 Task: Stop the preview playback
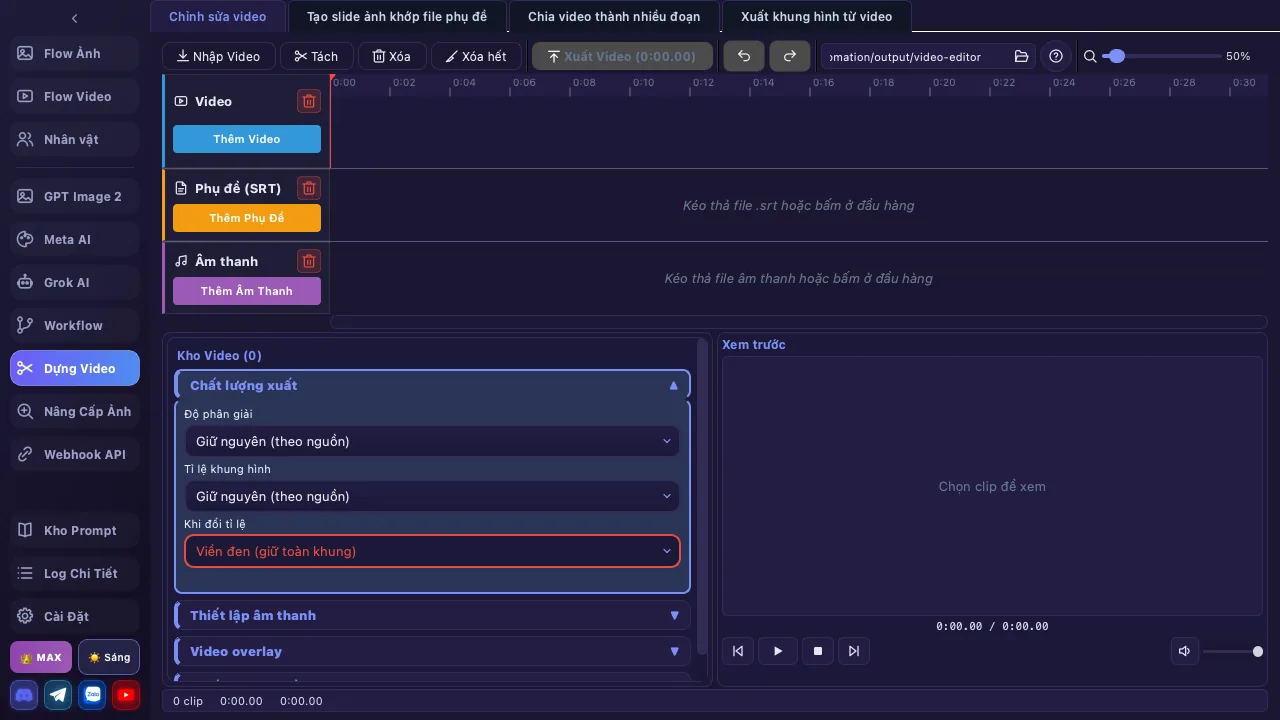click(818, 651)
